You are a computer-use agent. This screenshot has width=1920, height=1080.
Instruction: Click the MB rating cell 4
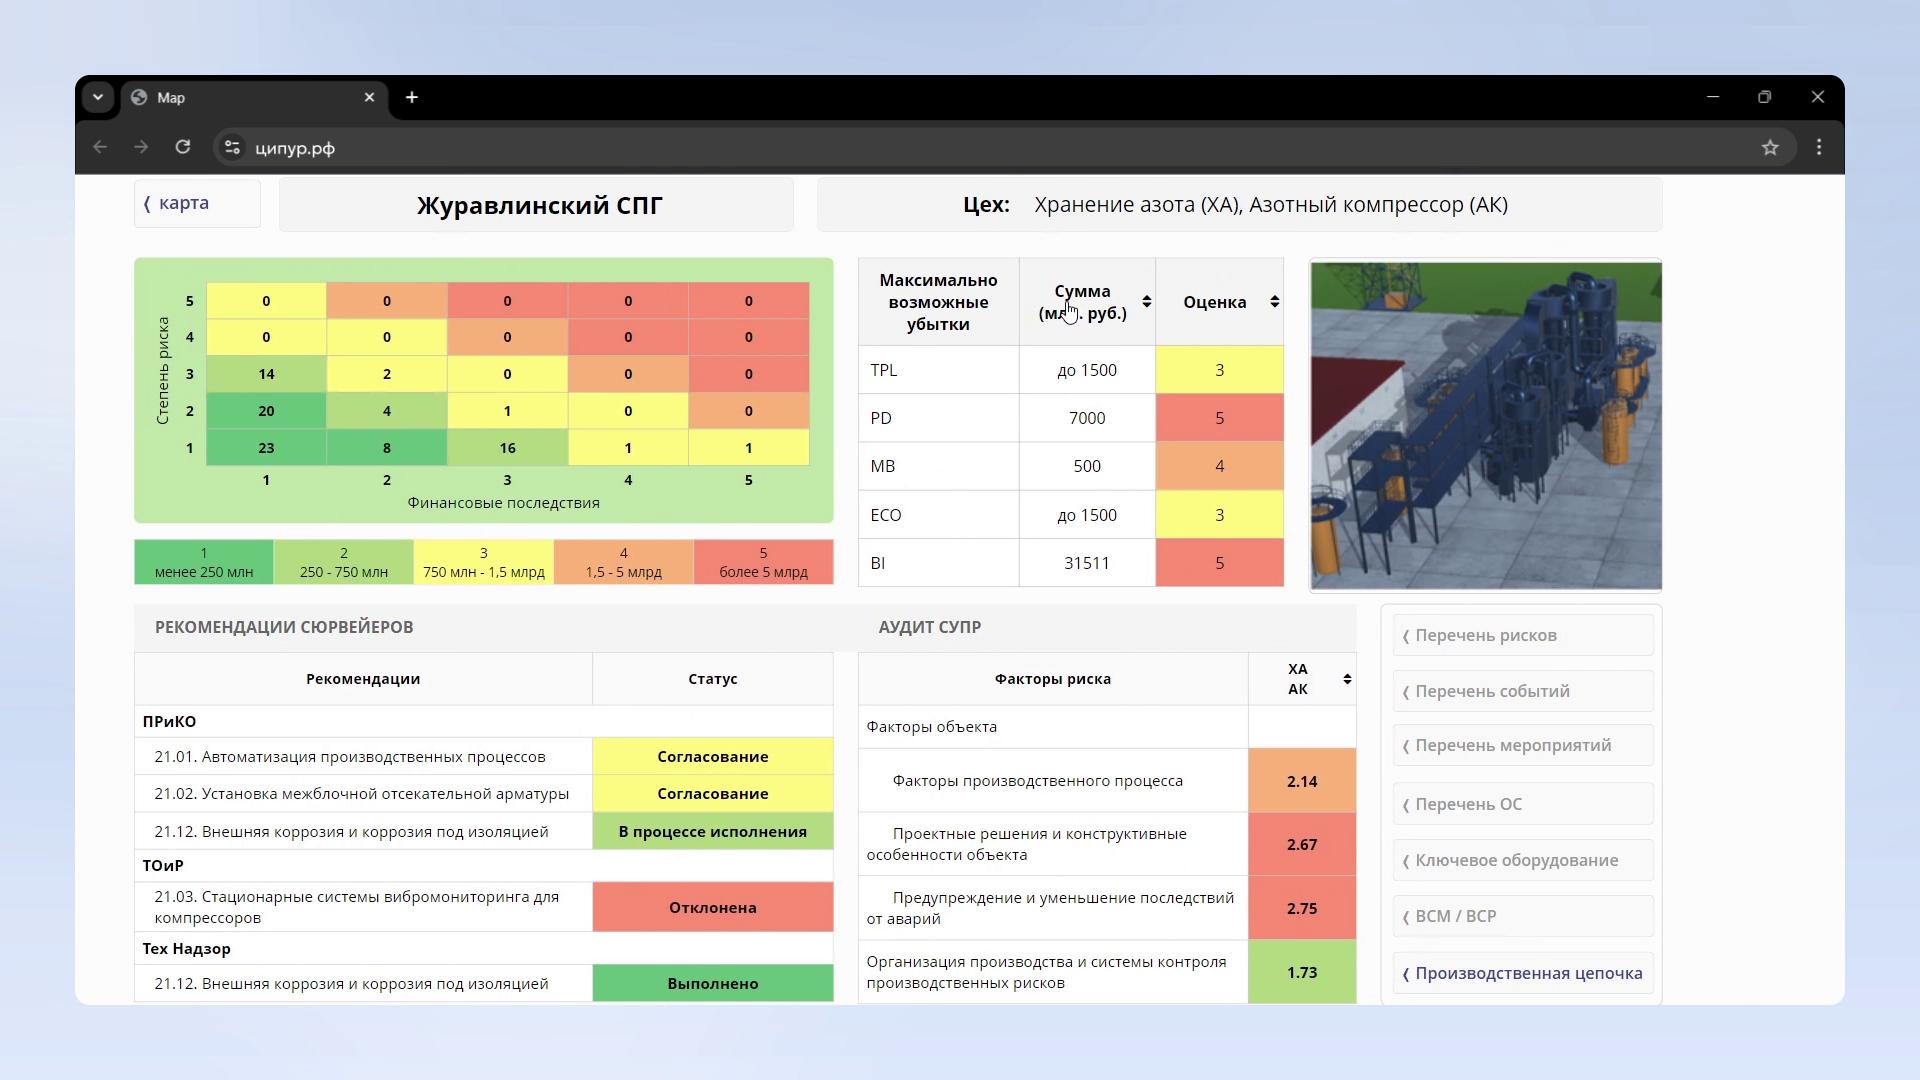click(x=1220, y=466)
